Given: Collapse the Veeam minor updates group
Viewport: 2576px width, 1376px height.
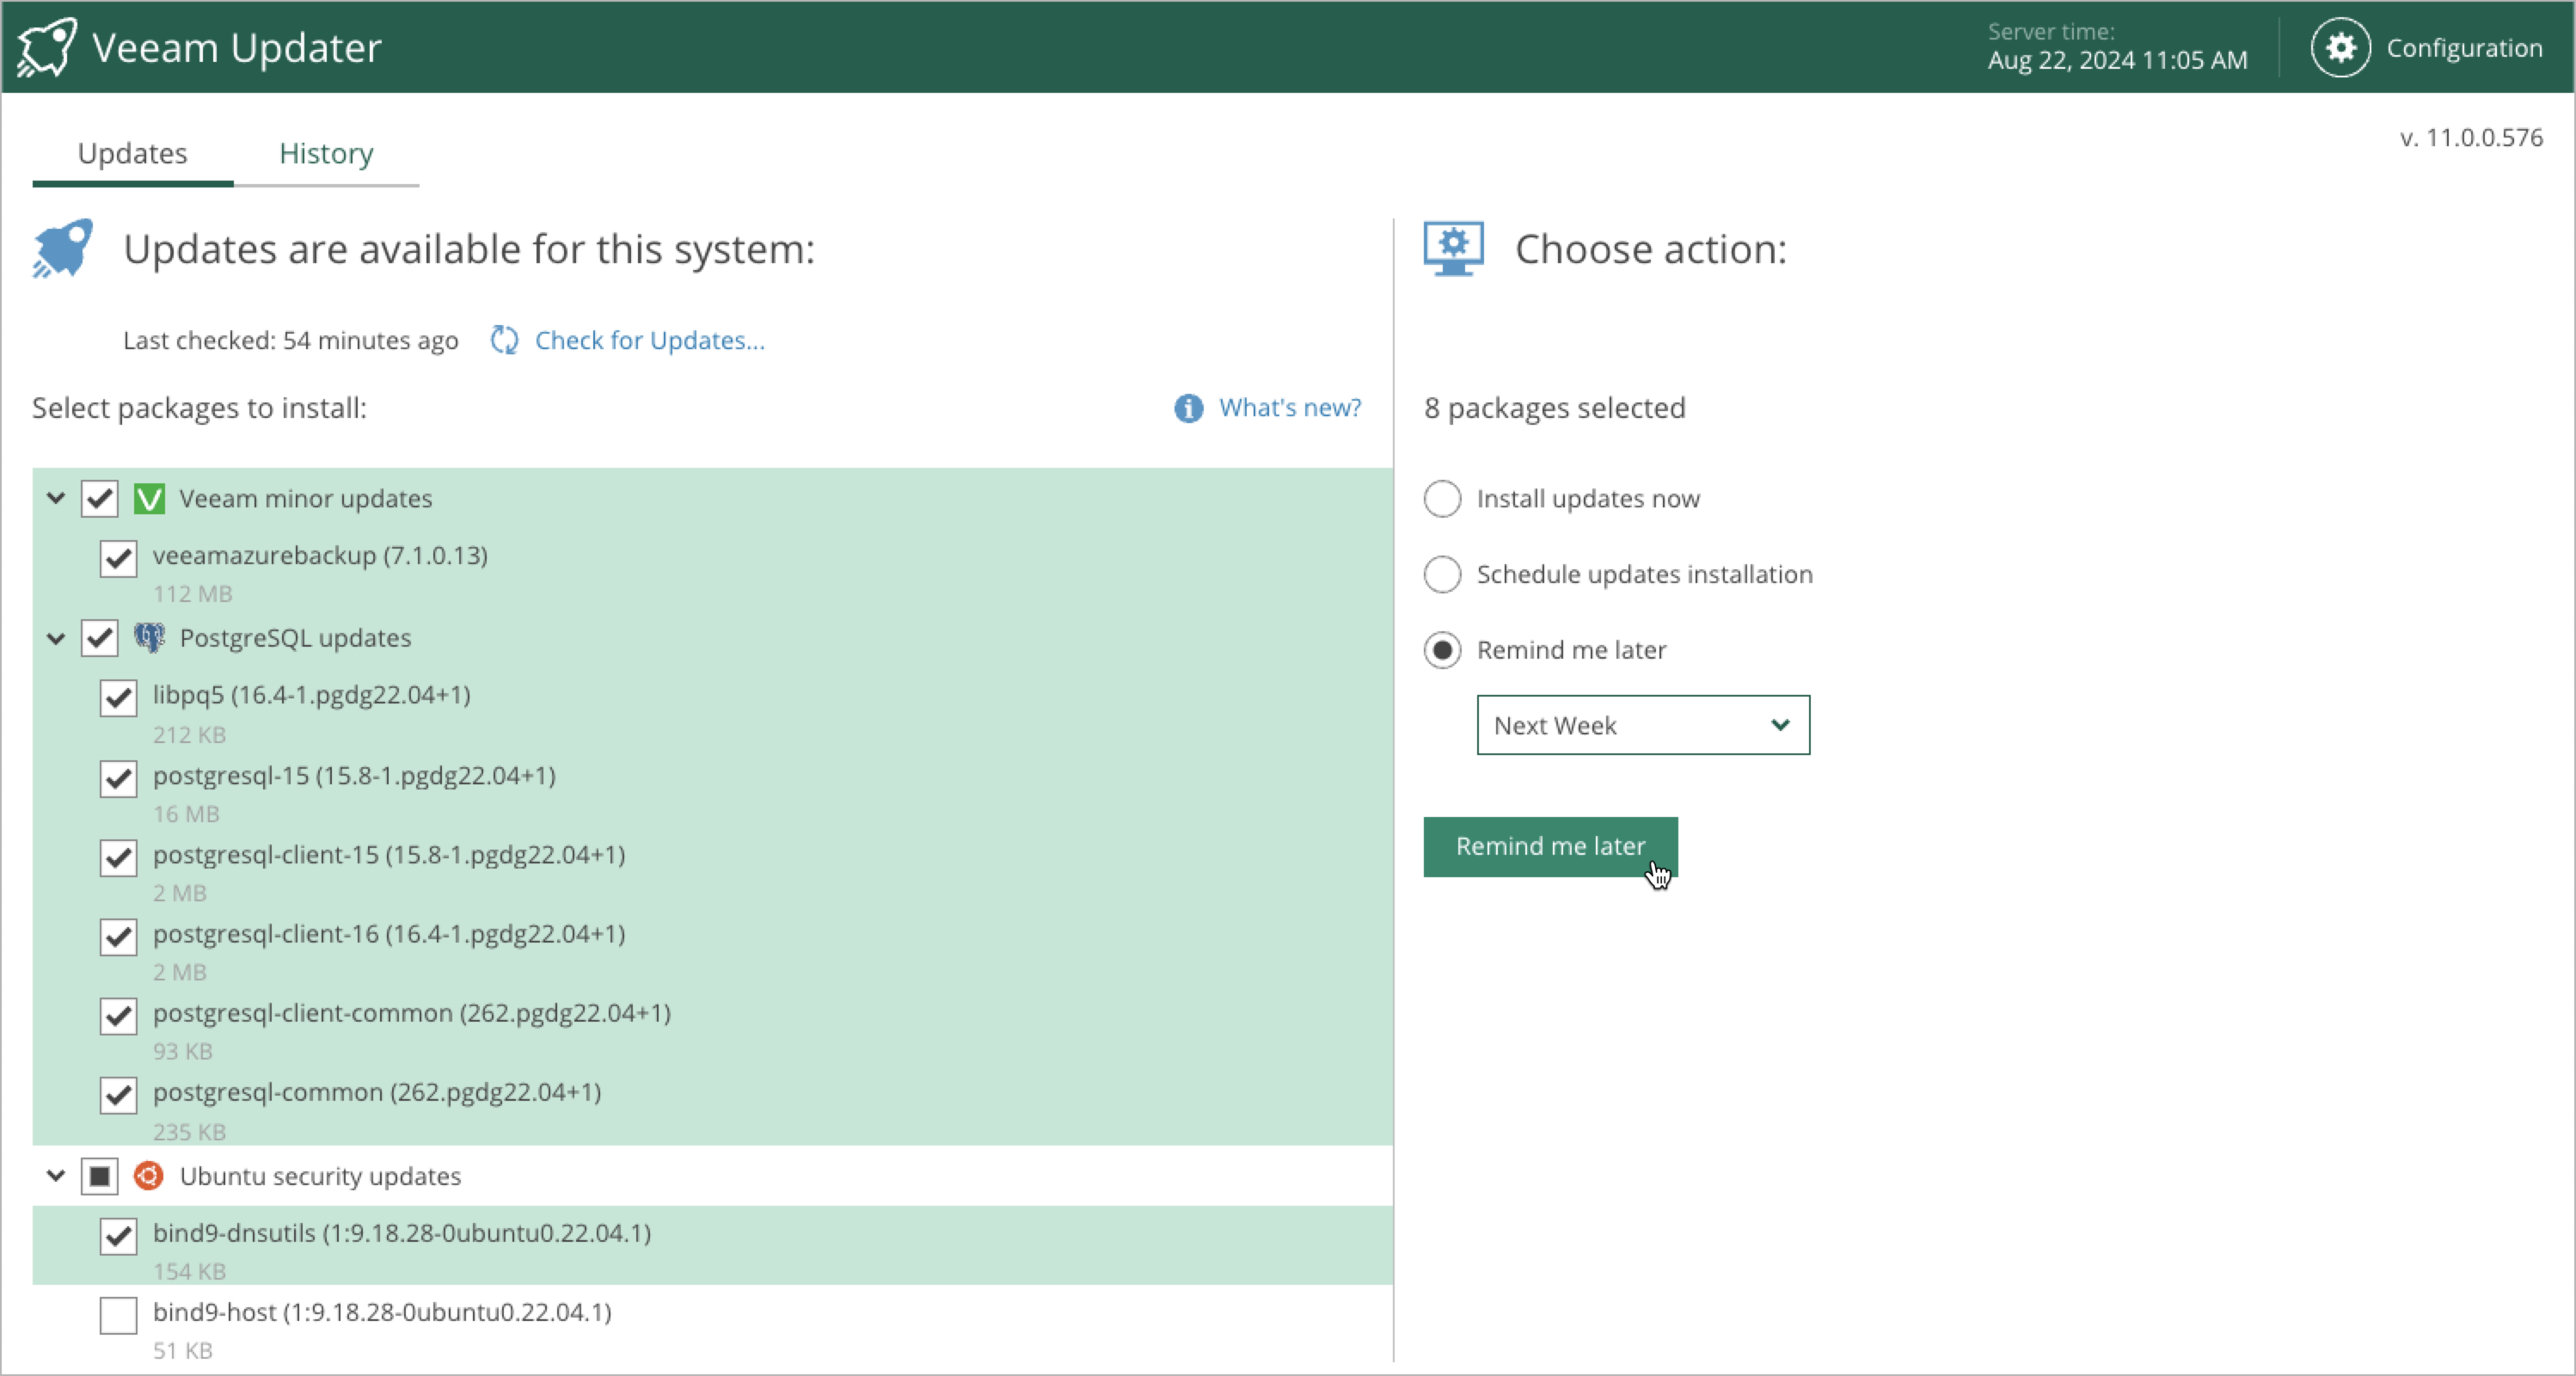Looking at the screenshot, I should (56, 498).
